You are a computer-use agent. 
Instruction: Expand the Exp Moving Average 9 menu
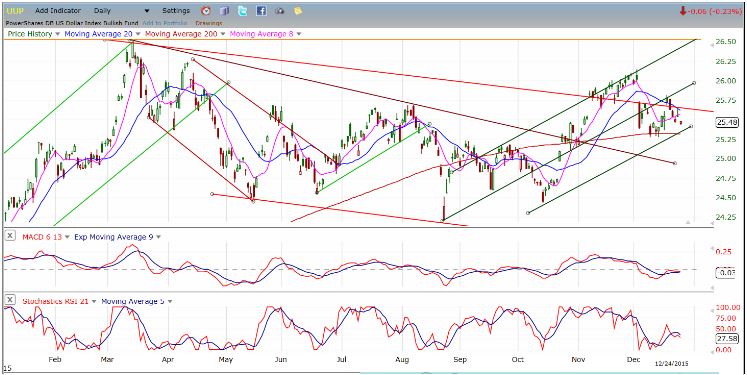pos(159,237)
